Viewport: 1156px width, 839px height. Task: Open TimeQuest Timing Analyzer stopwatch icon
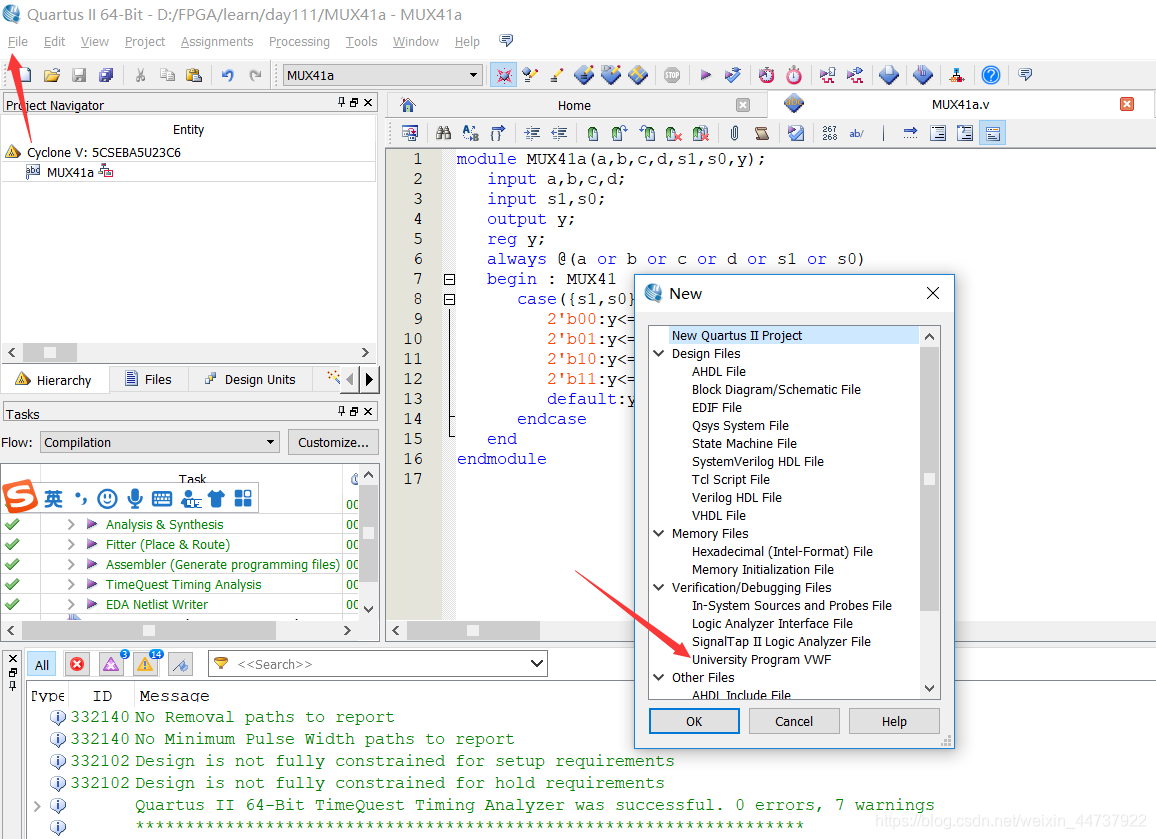[x=794, y=75]
